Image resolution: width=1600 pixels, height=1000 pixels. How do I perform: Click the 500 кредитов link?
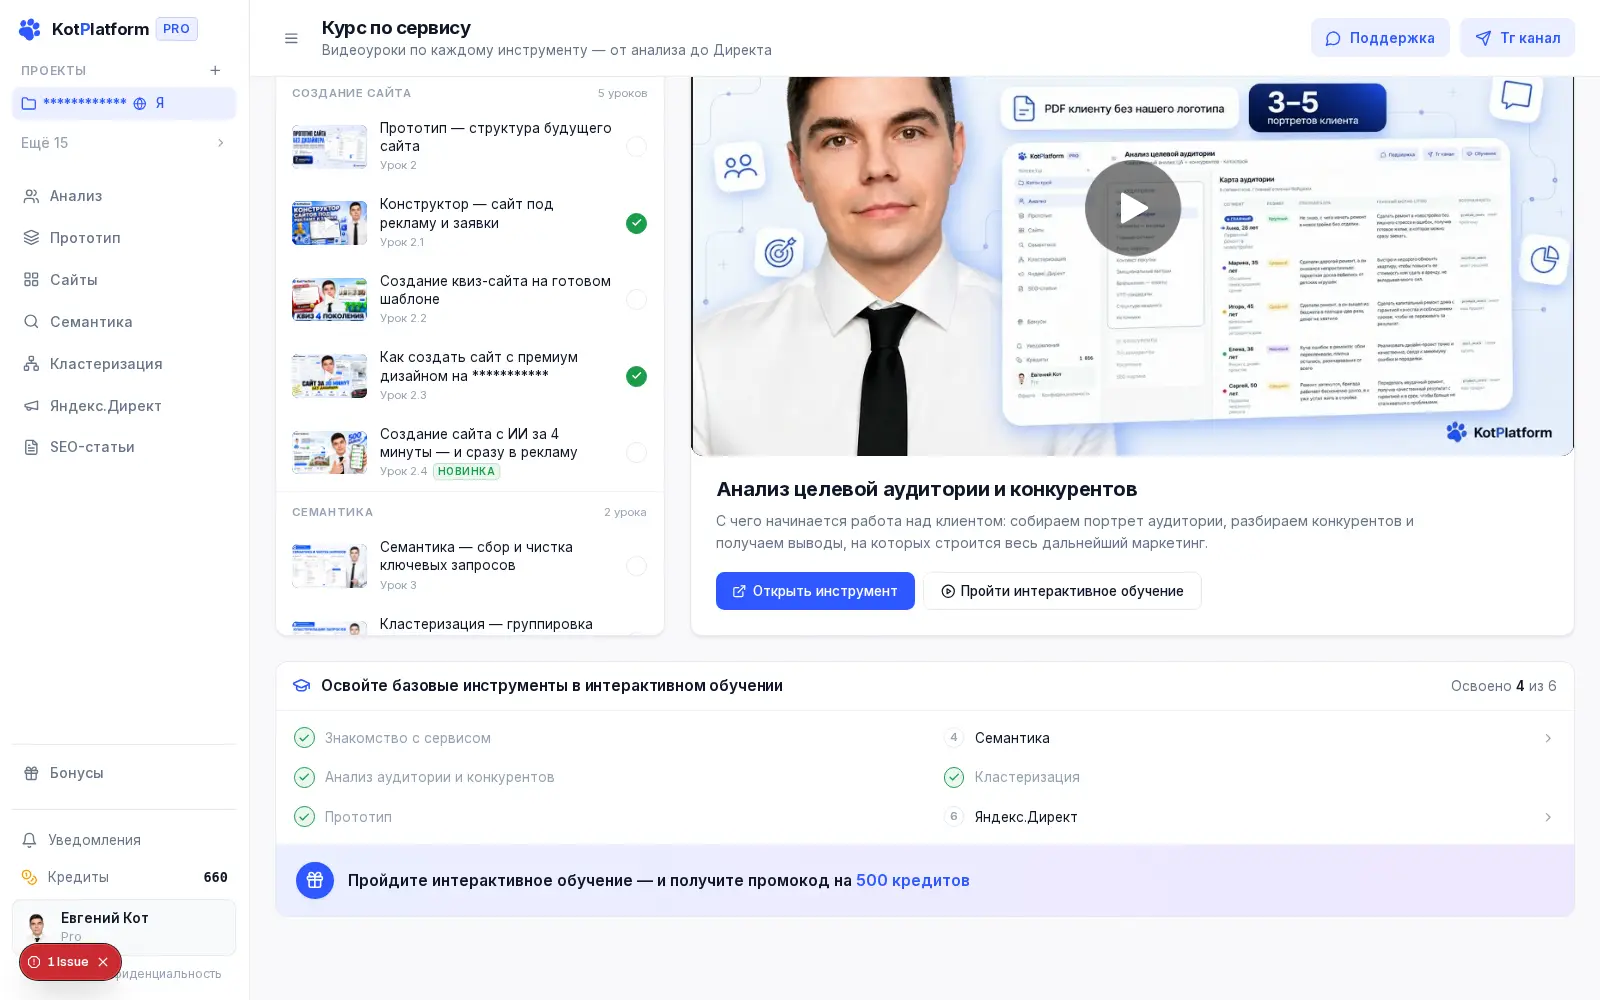(x=913, y=881)
